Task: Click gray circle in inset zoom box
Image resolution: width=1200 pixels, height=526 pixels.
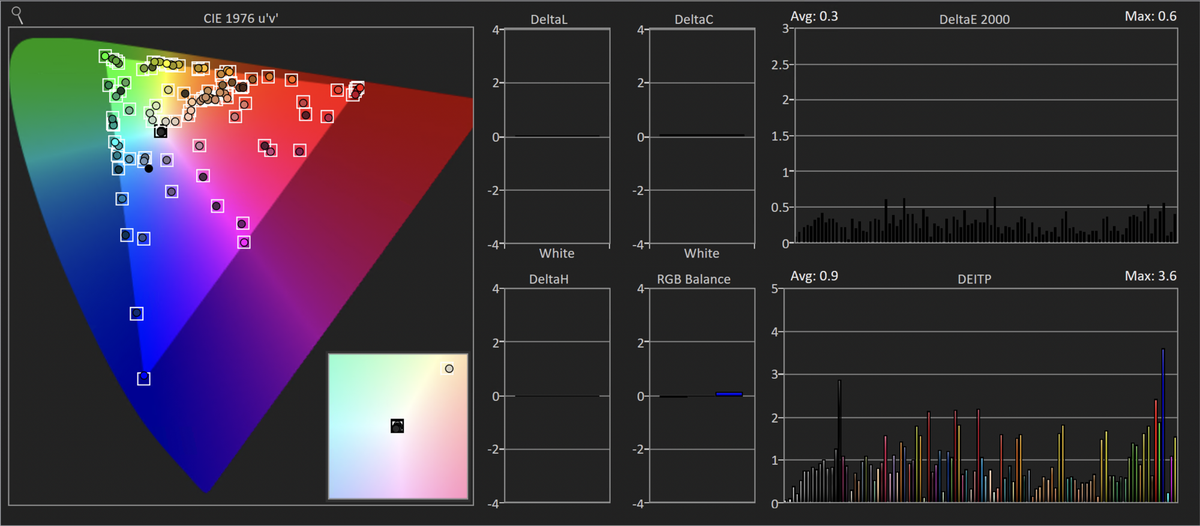Action: click(449, 369)
